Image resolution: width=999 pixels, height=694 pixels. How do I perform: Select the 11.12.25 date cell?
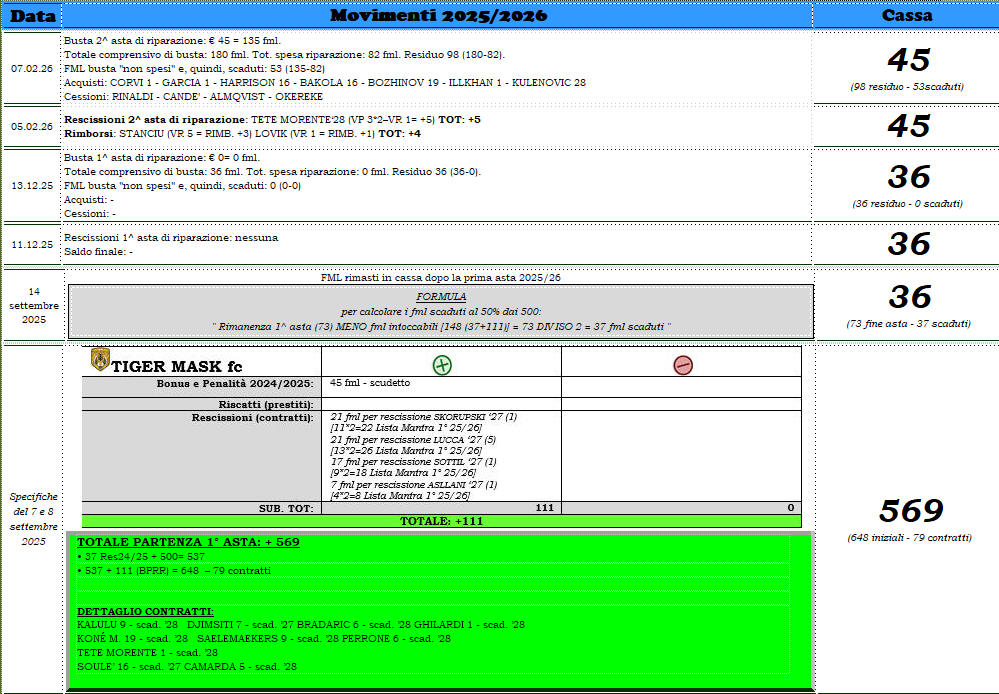(x=32, y=244)
